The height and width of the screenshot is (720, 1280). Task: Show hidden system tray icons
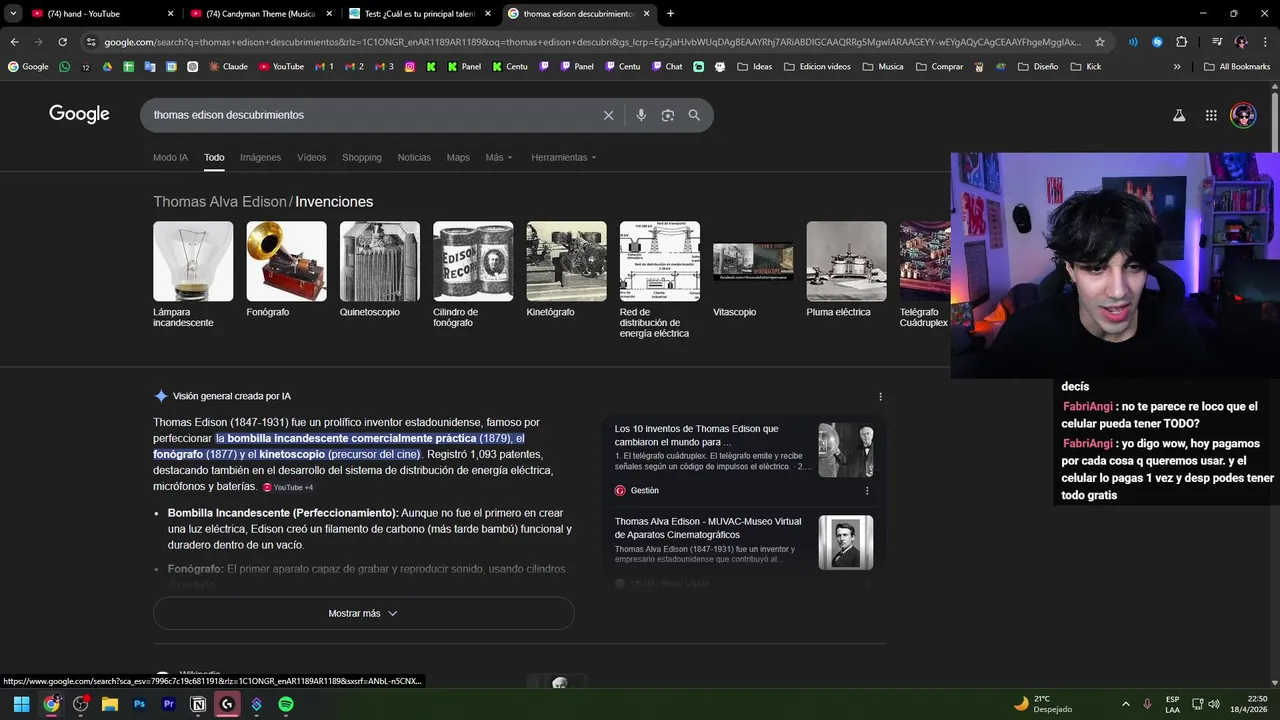(x=1125, y=704)
